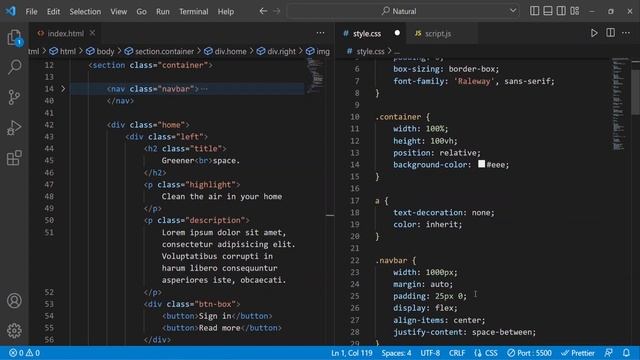Open the Selection menu
The height and width of the screenshot is (360, 640).
click(85, 11)
